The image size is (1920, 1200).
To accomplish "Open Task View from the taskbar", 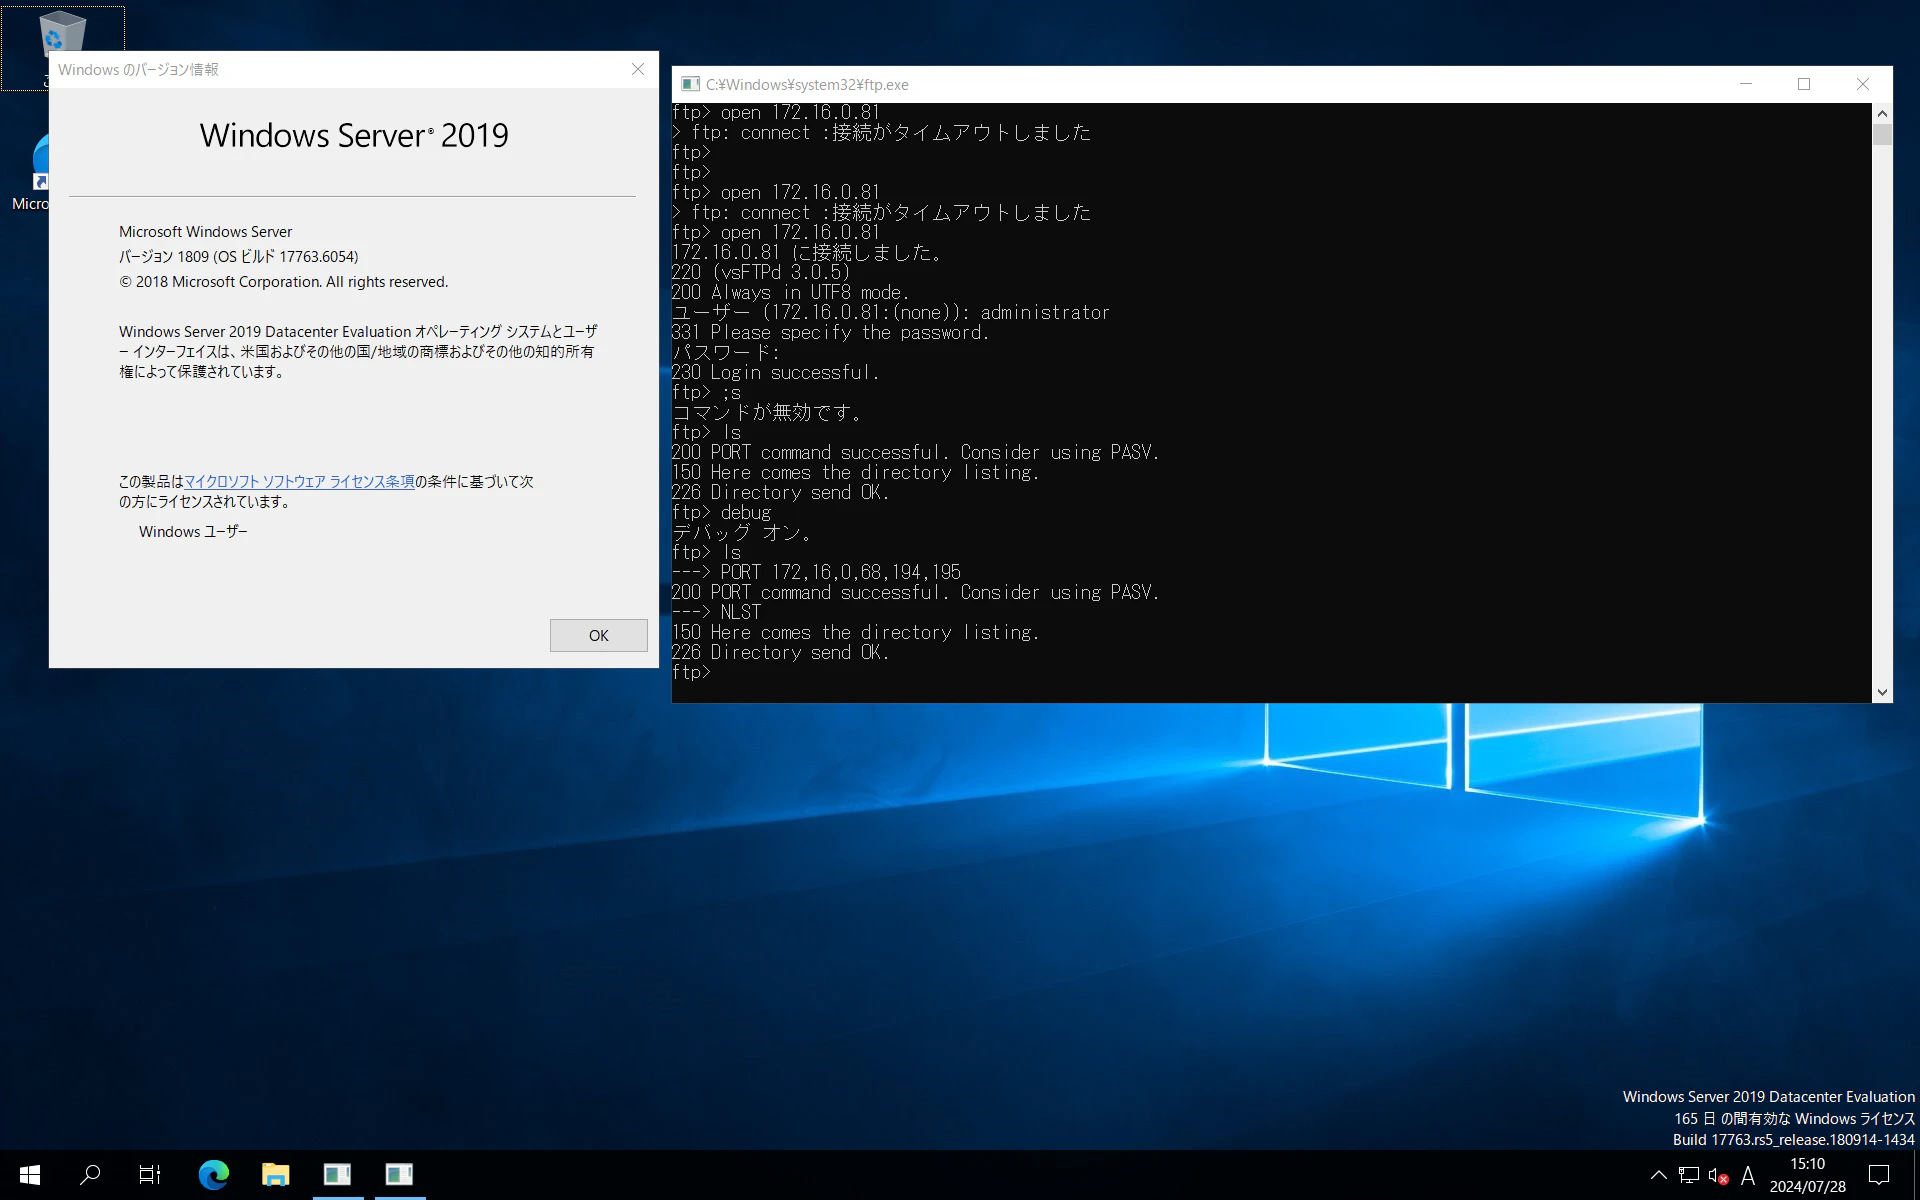I will [x=150, y=1175].
